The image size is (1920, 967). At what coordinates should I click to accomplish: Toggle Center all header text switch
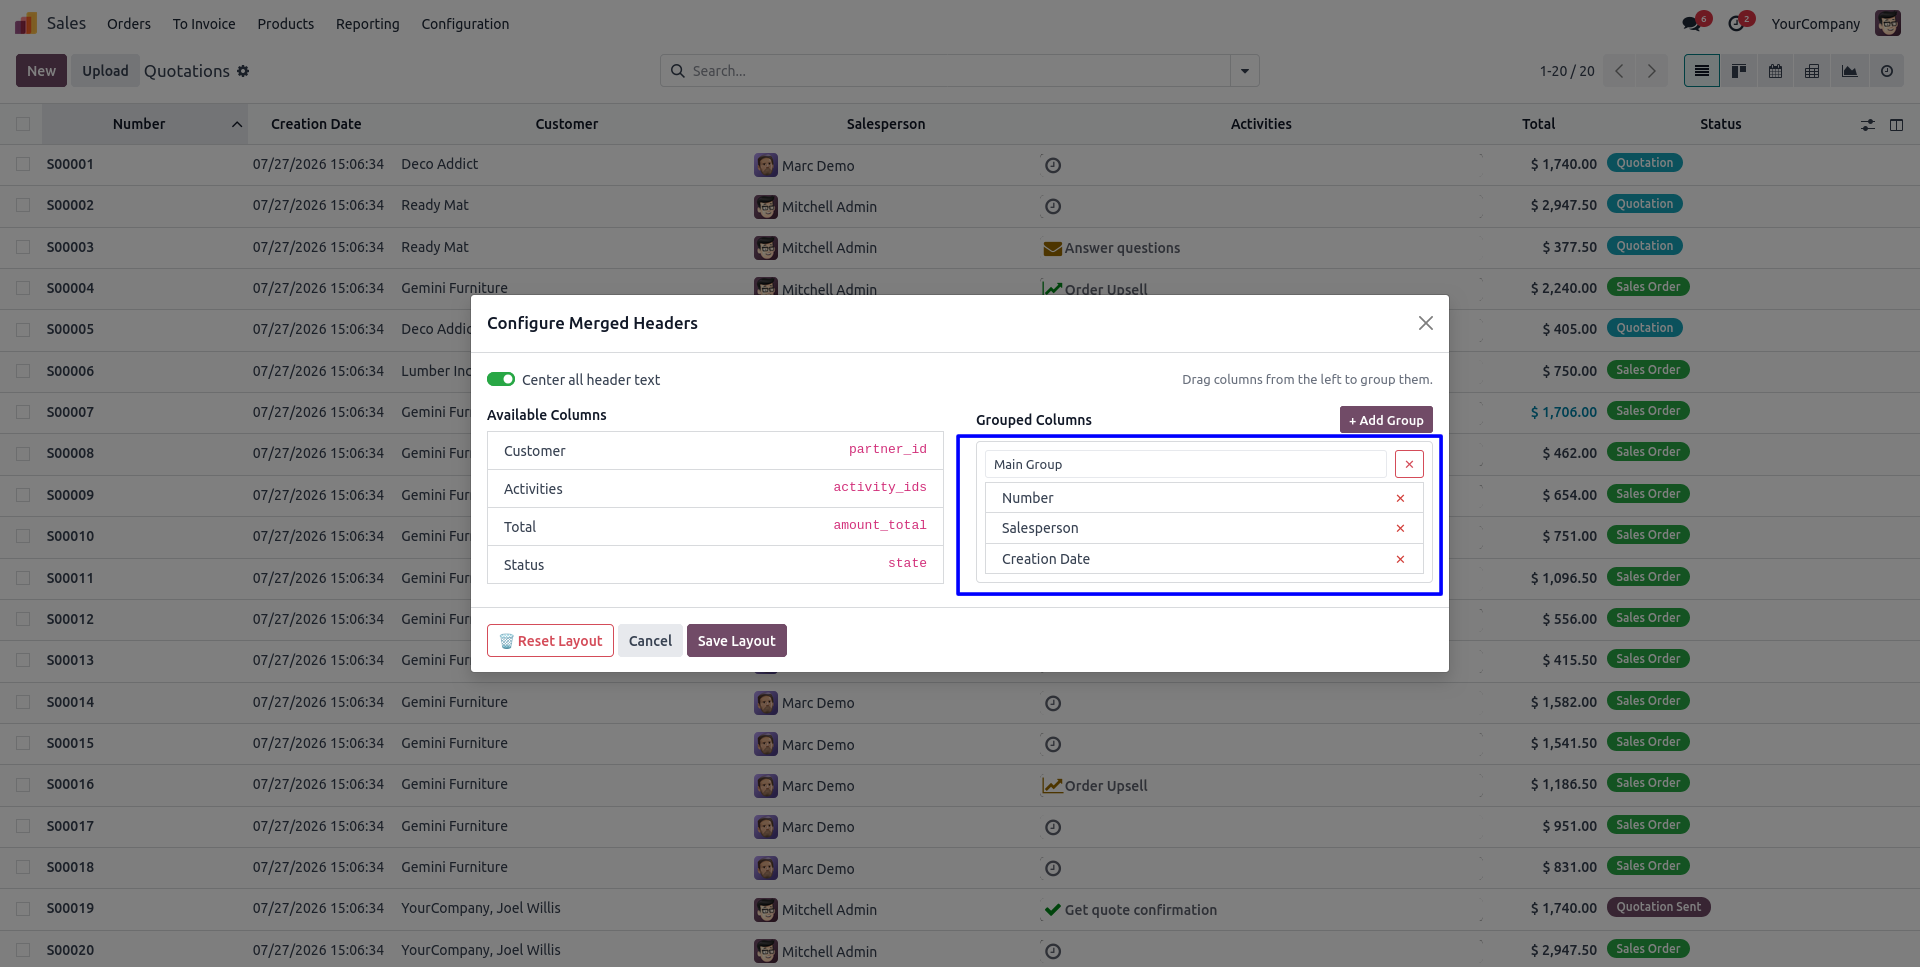pos(501,379)
